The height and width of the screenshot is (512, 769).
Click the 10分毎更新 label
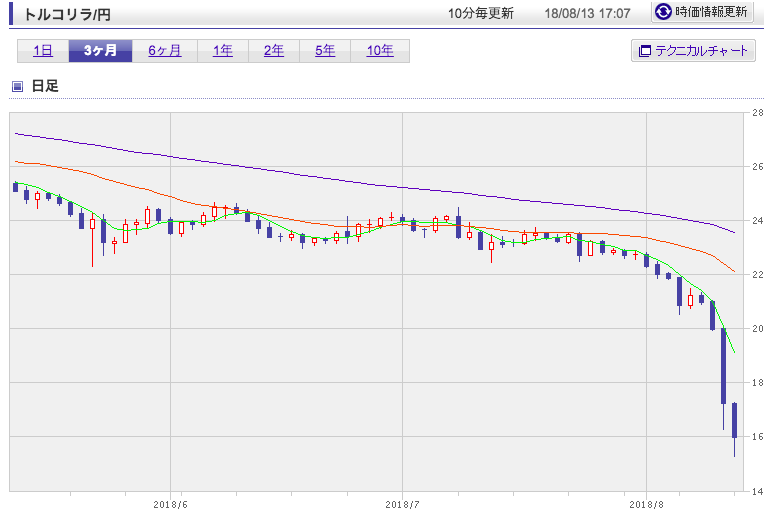click(x=481, y=13)
